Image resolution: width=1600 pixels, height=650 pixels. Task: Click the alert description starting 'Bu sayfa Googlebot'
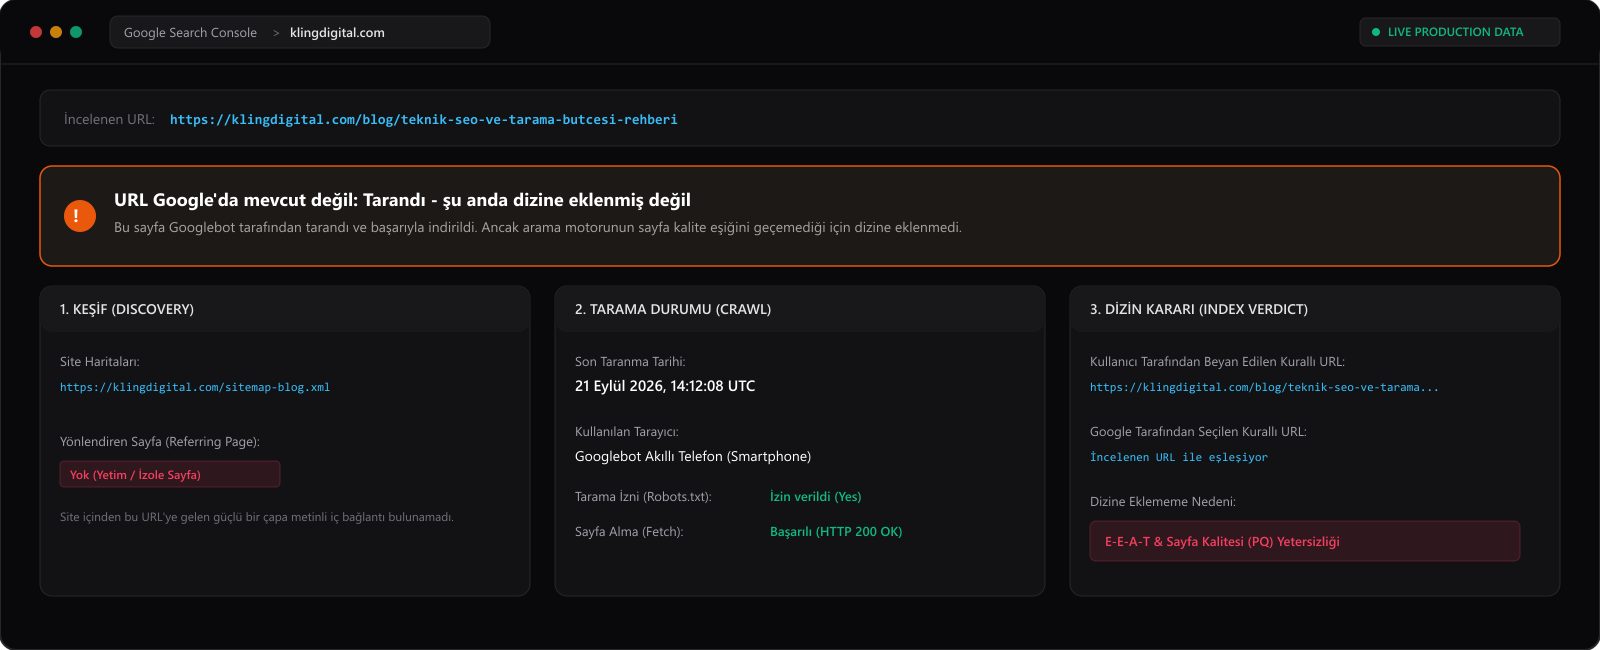(538, 227)
